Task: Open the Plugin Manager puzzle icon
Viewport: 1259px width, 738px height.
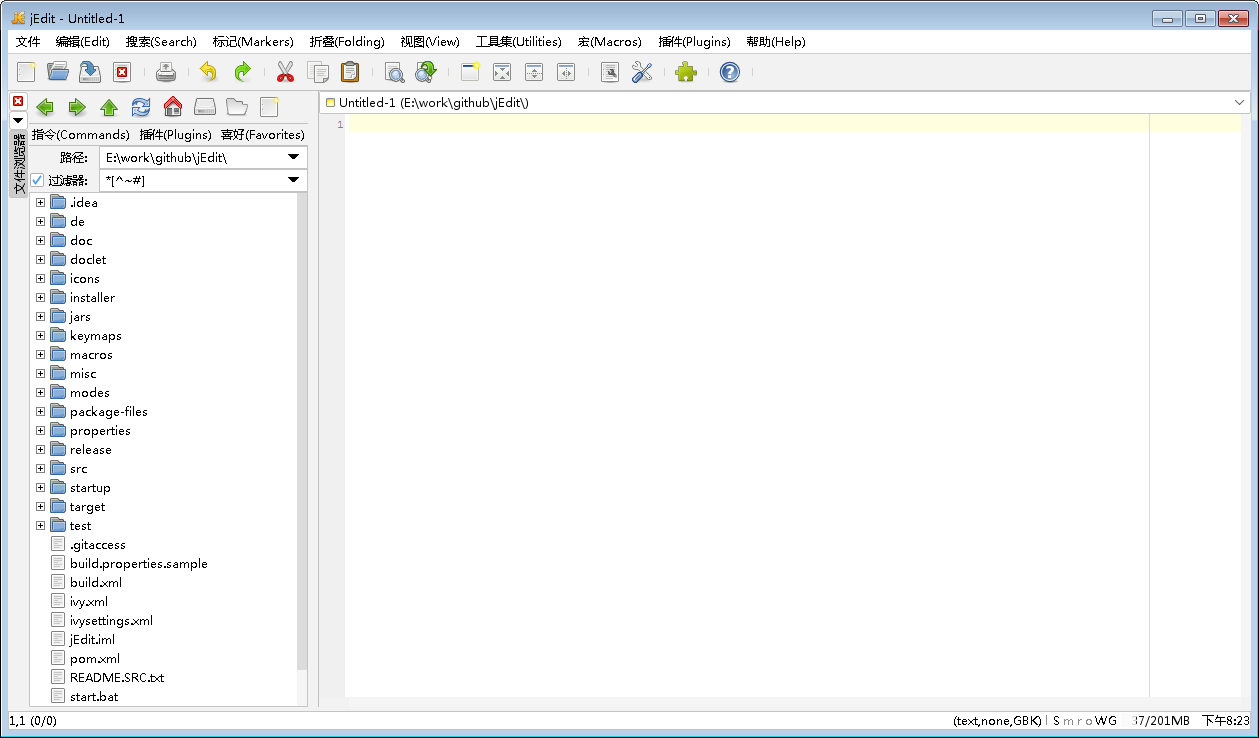Action: click(687, 71)
